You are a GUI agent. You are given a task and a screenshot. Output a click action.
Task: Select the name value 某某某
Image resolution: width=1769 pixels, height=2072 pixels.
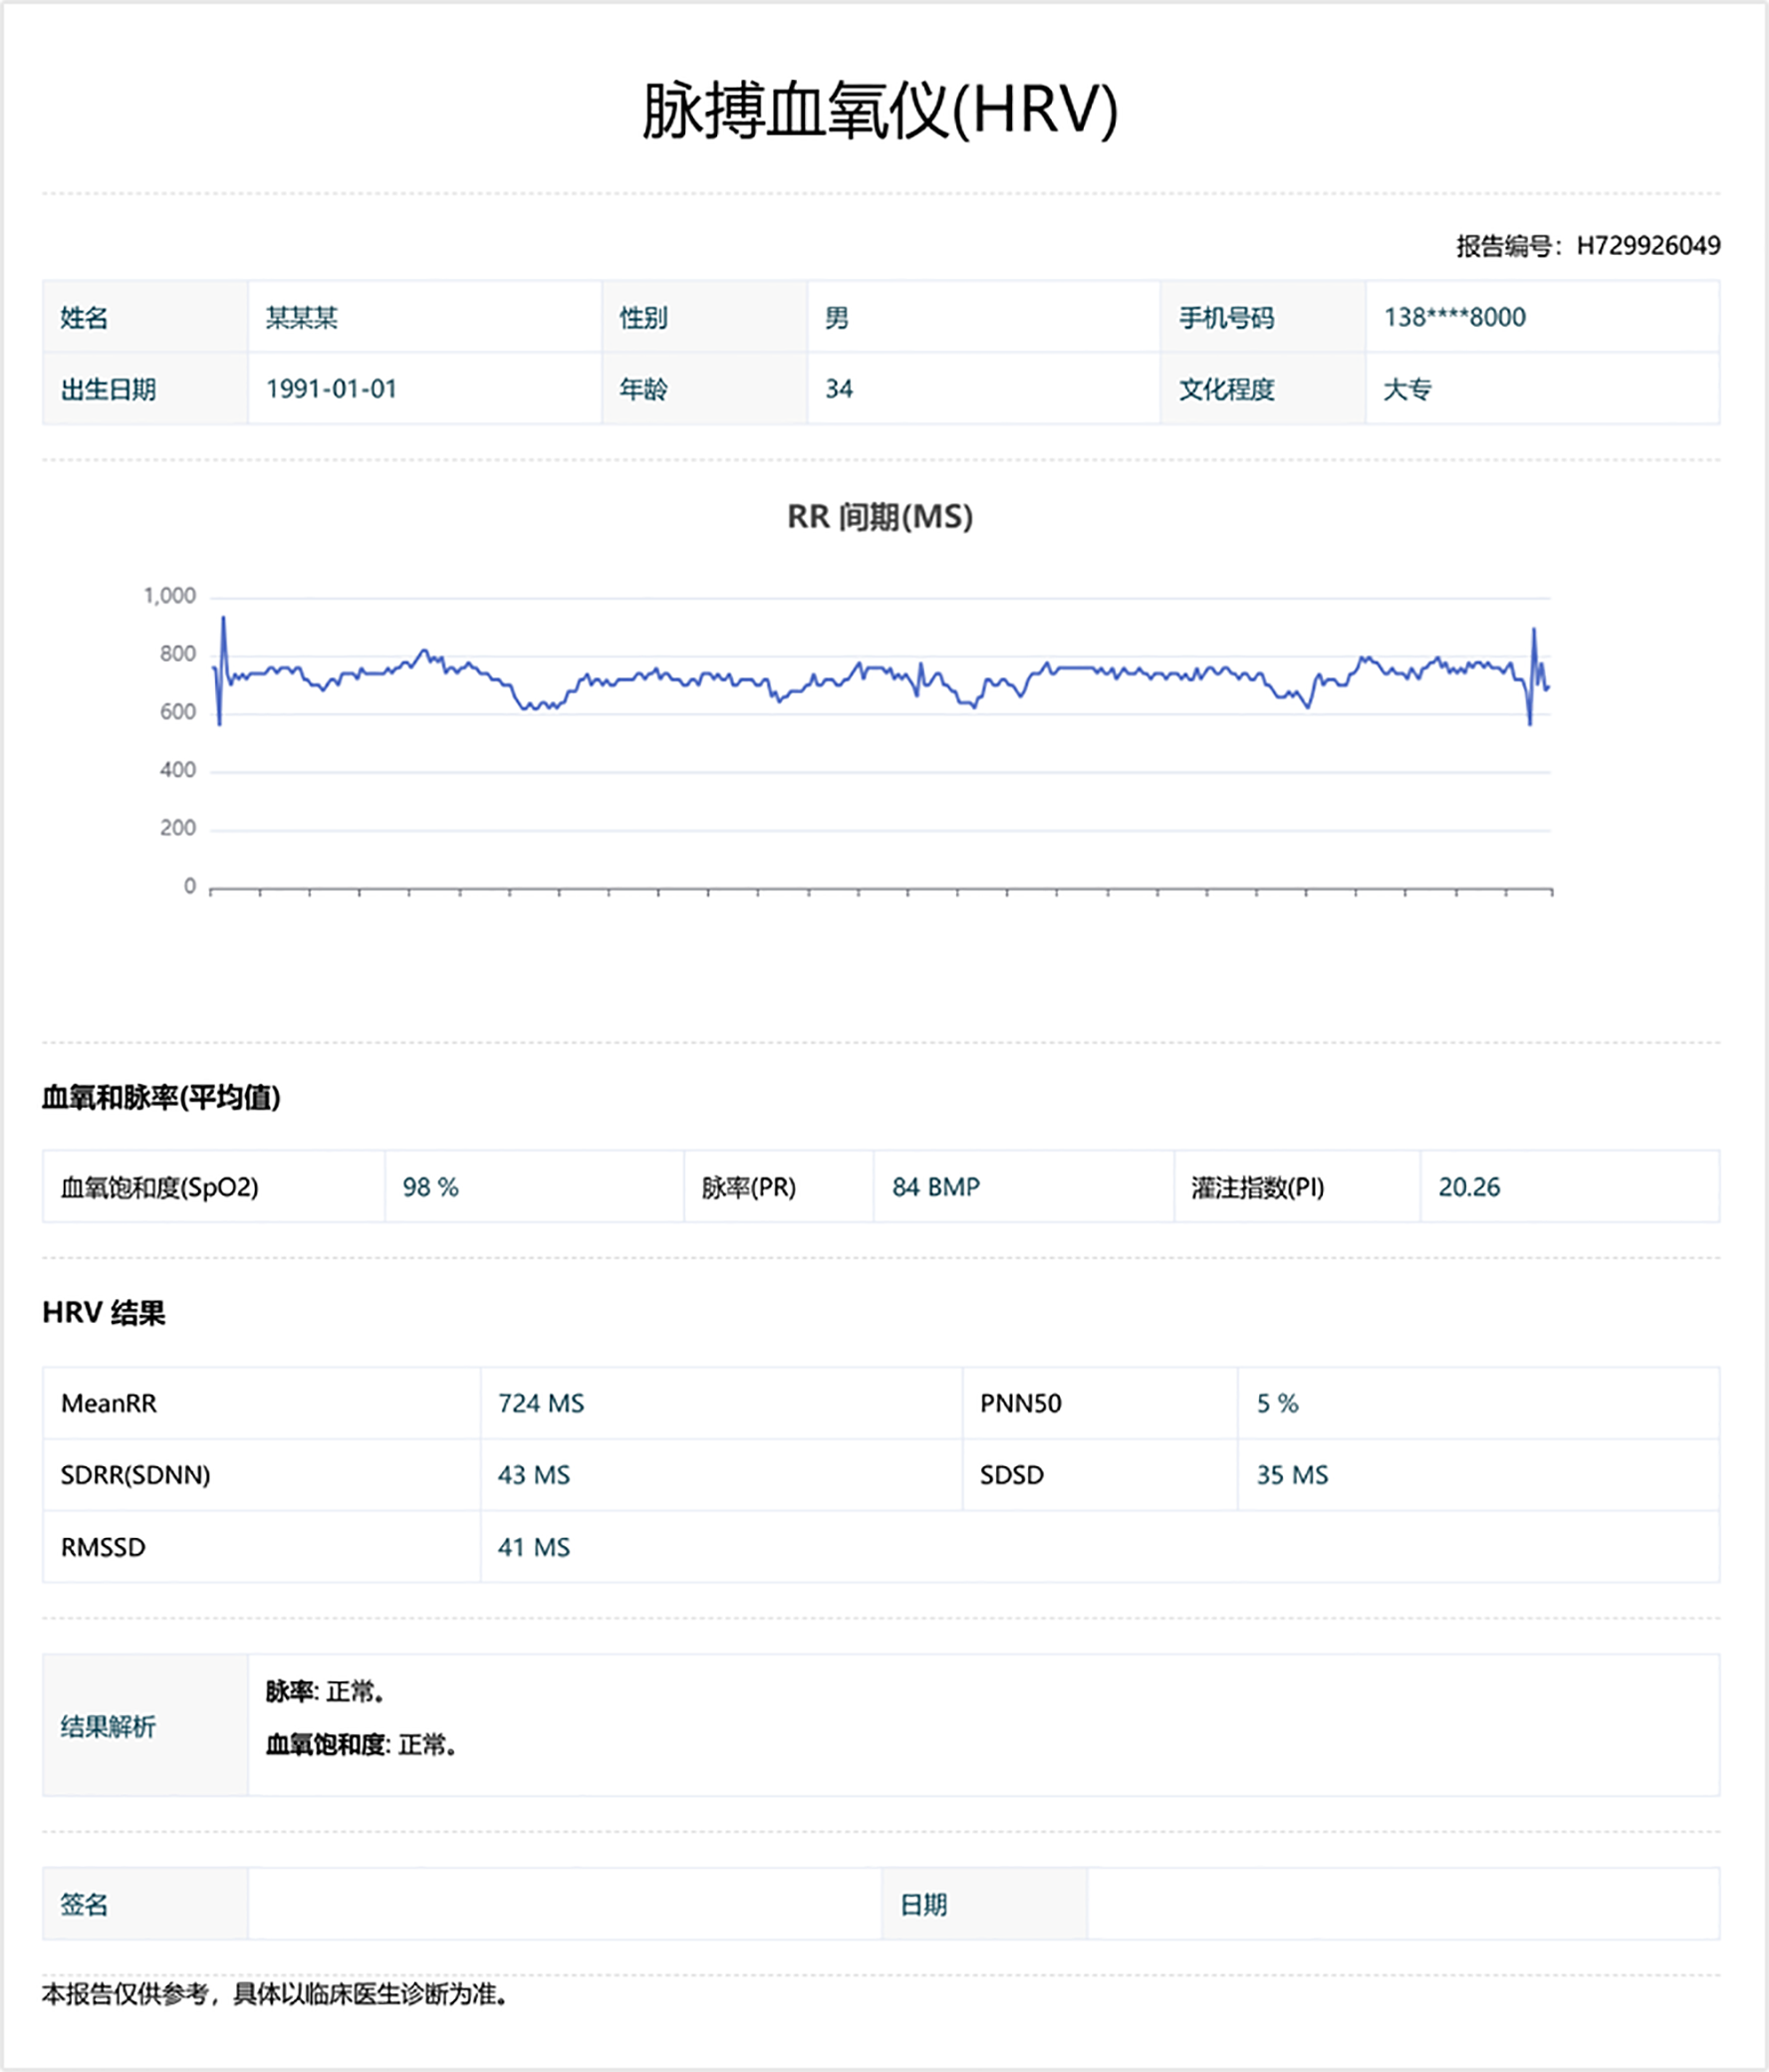302,318
